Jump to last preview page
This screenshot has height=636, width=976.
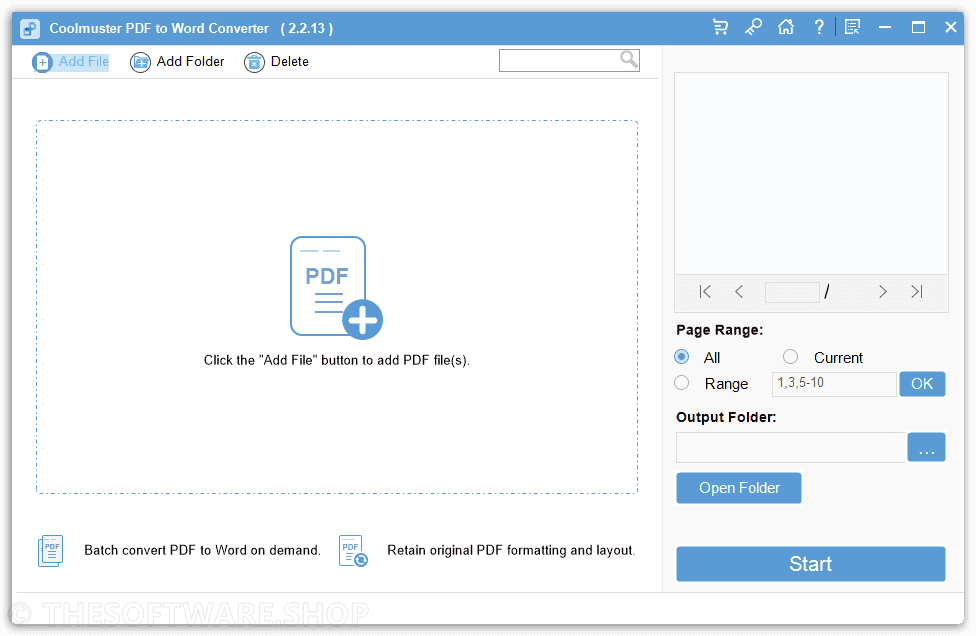(x=916, y=291)
